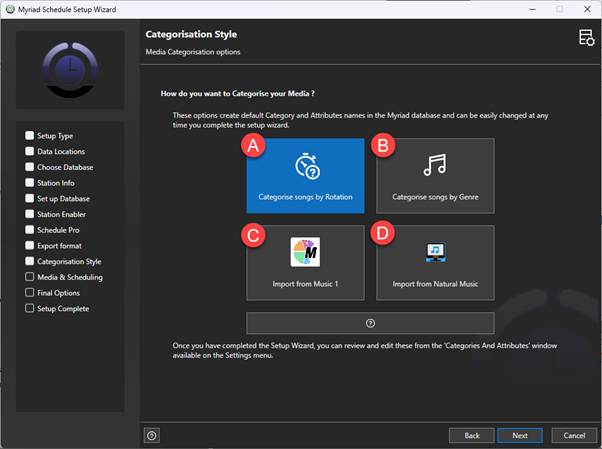Click the Natural Music monitor icon
The height and width of the screenshot is (449, 602).
(436, 252)
